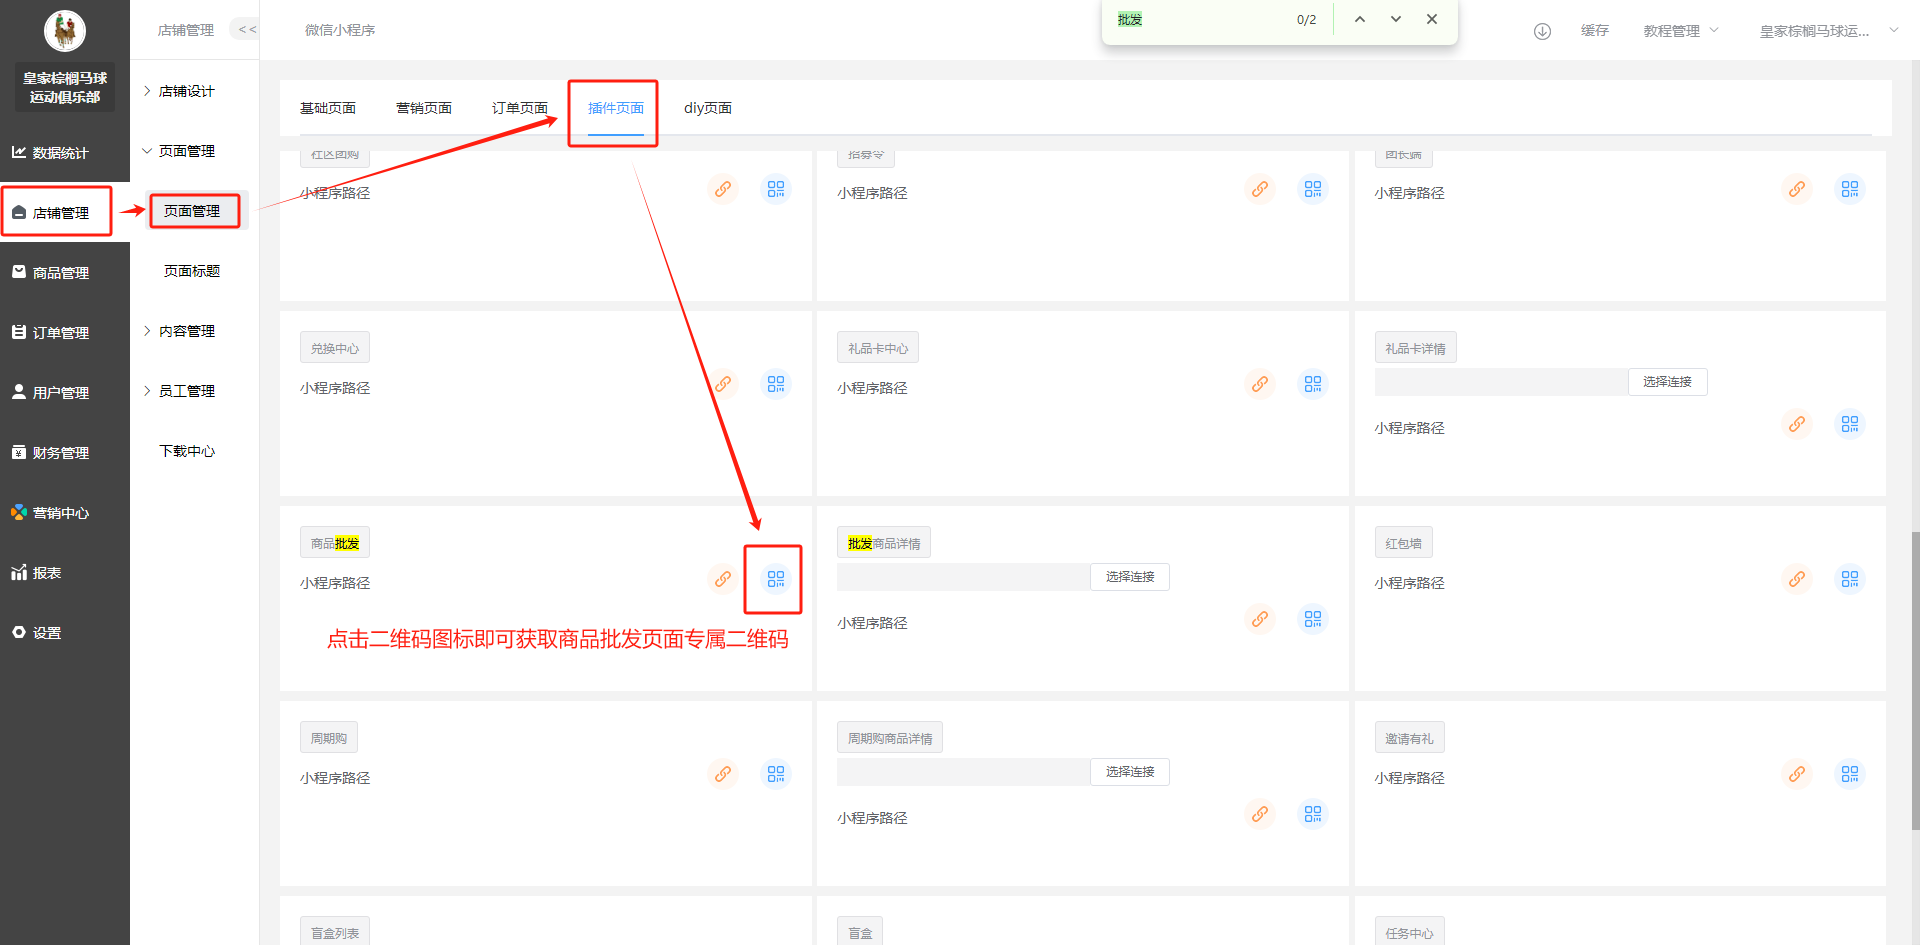
Task: Click 选择连接 for 批发商品详情
Action: (1129, 577)
